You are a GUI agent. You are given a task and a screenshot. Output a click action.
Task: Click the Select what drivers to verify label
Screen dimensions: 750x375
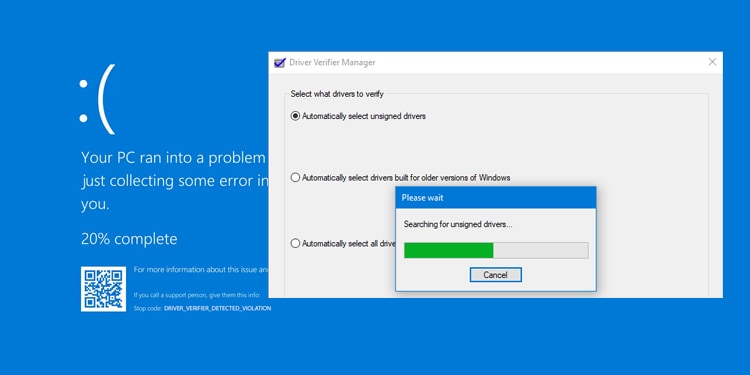(x=337, y=94)
